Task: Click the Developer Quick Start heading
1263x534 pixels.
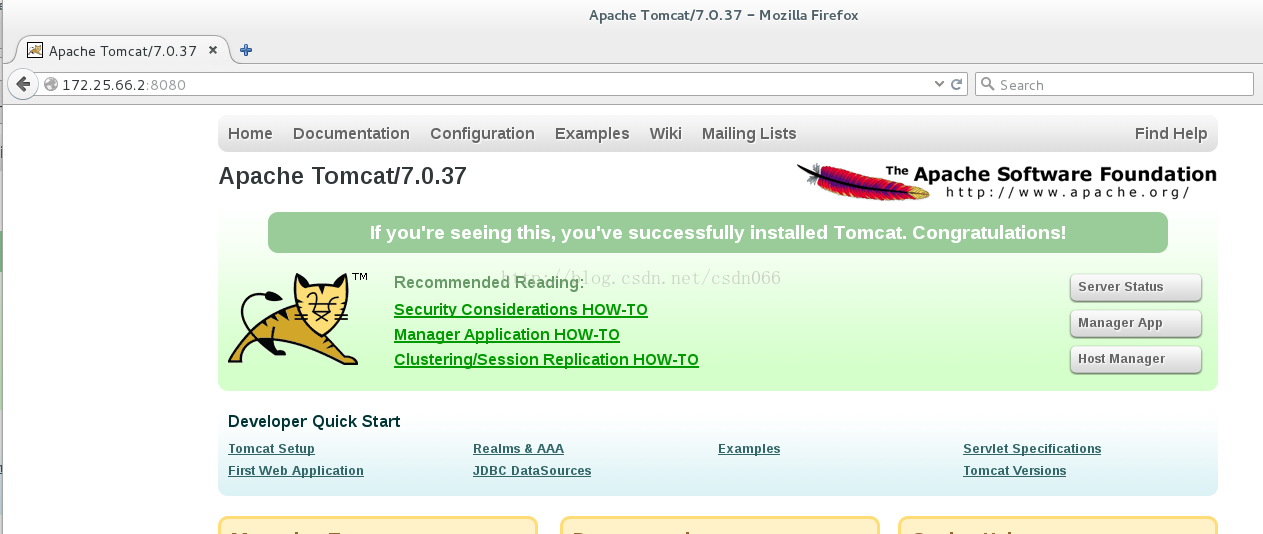Action: tap(314, 422)
